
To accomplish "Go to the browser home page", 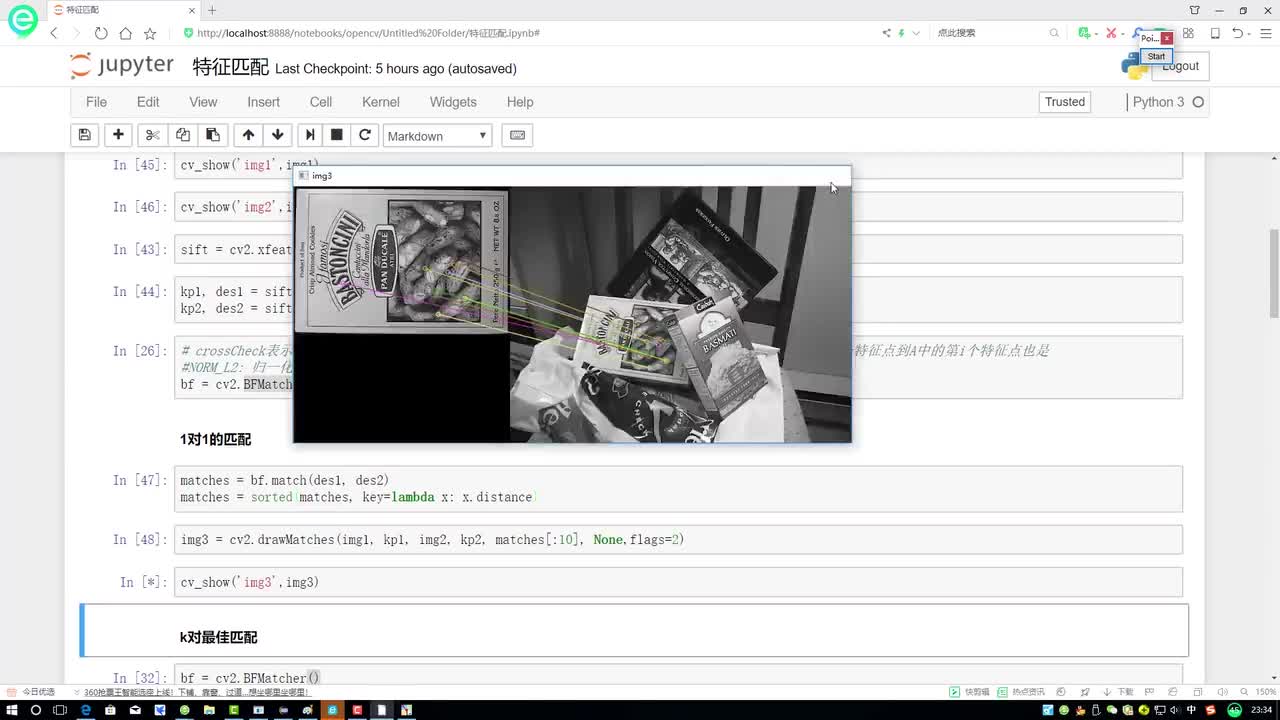I will (x=125, y=33).
